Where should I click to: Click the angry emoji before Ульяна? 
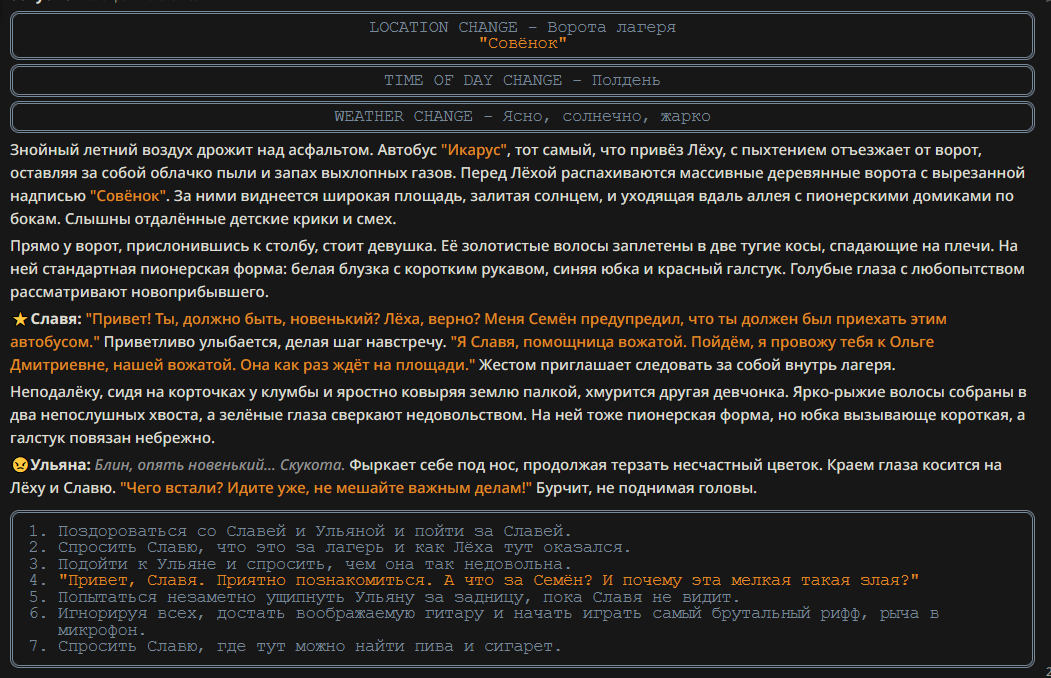point(20,465)
